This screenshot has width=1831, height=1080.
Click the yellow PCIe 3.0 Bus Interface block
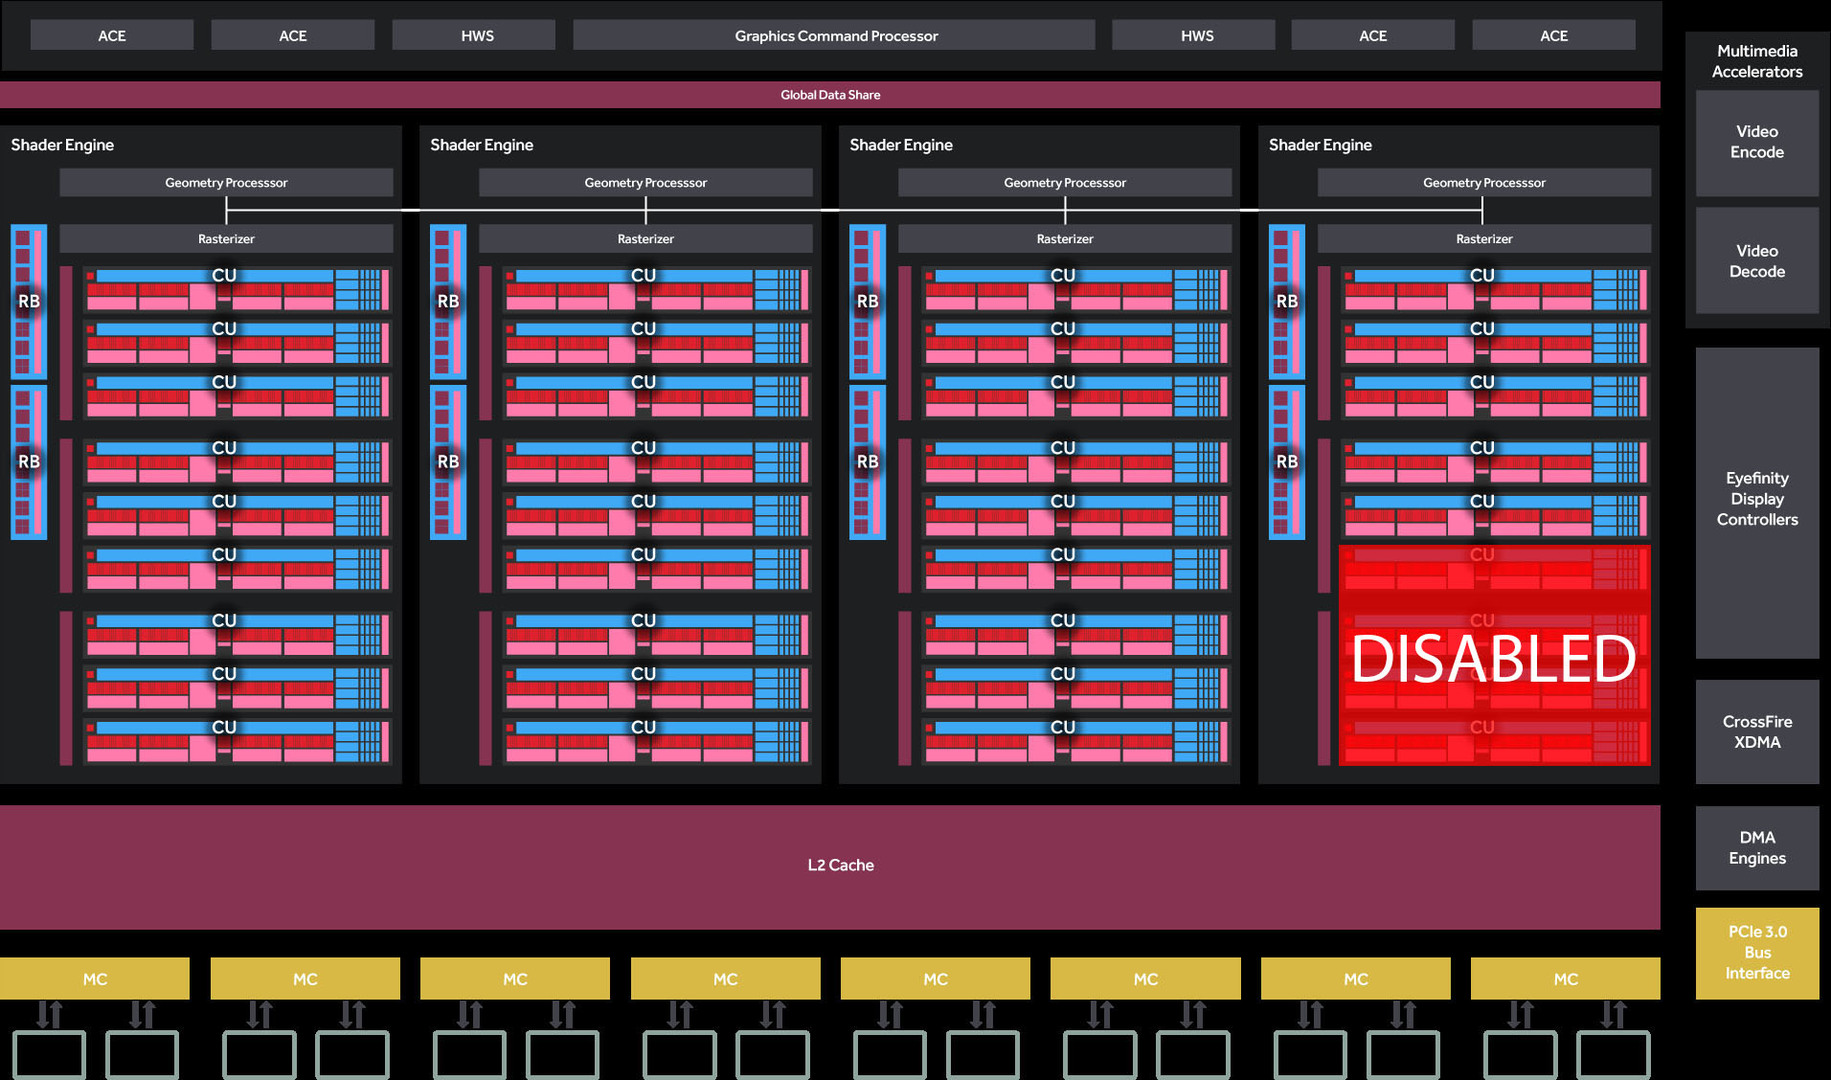click(x=1756, y=953)
